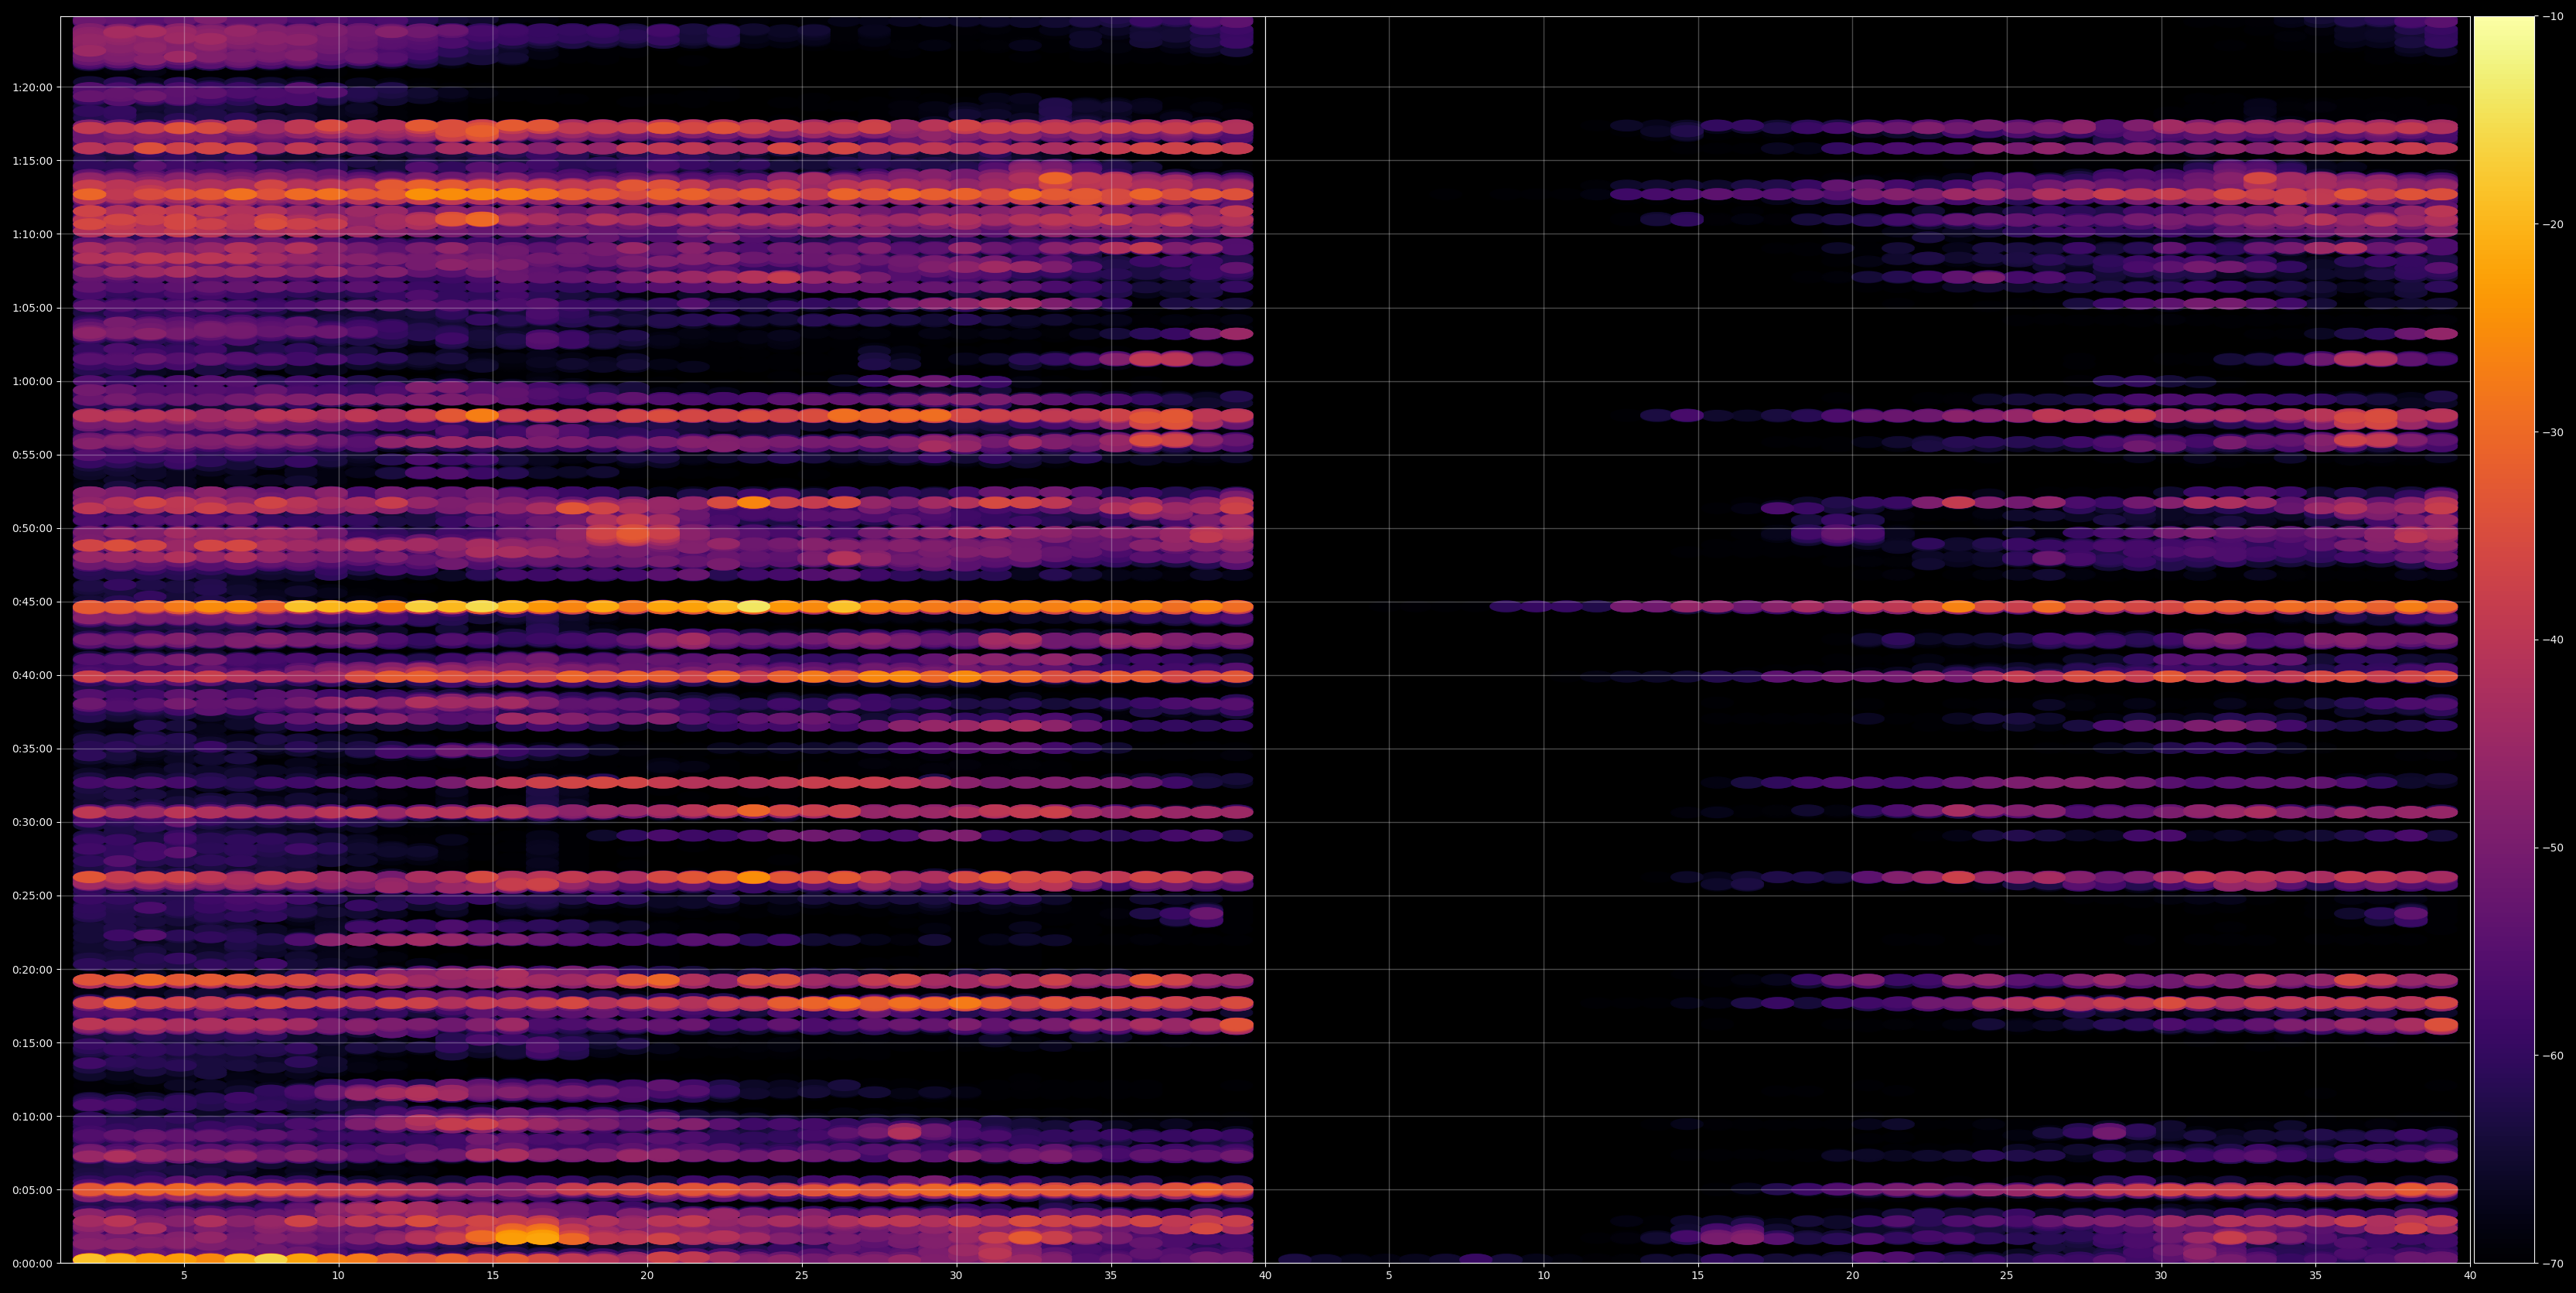Image resolution: width=2576 pixels, height=1293 pixels.
Task: Click the y-axis label 1:10:00
Action: 32,235
